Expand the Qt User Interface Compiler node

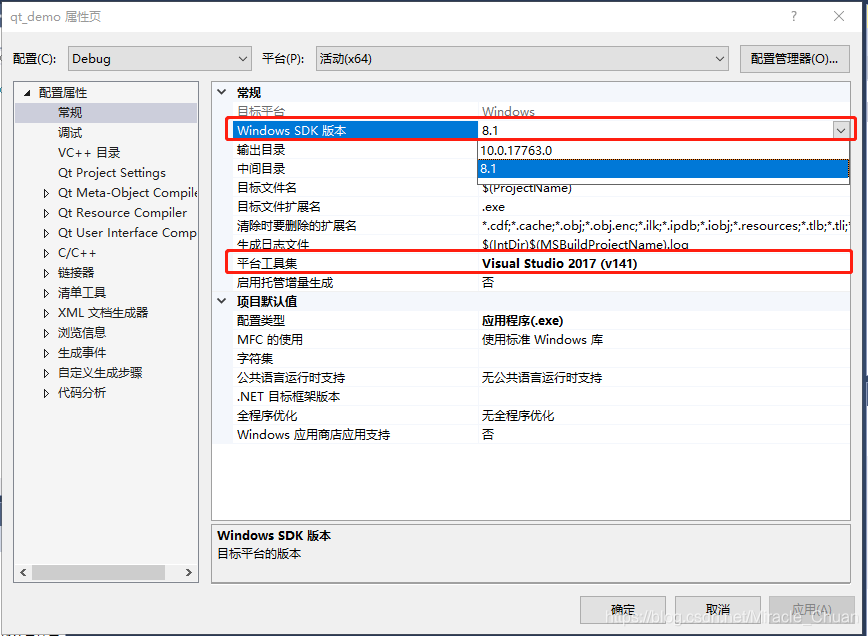tap(46, 233)
